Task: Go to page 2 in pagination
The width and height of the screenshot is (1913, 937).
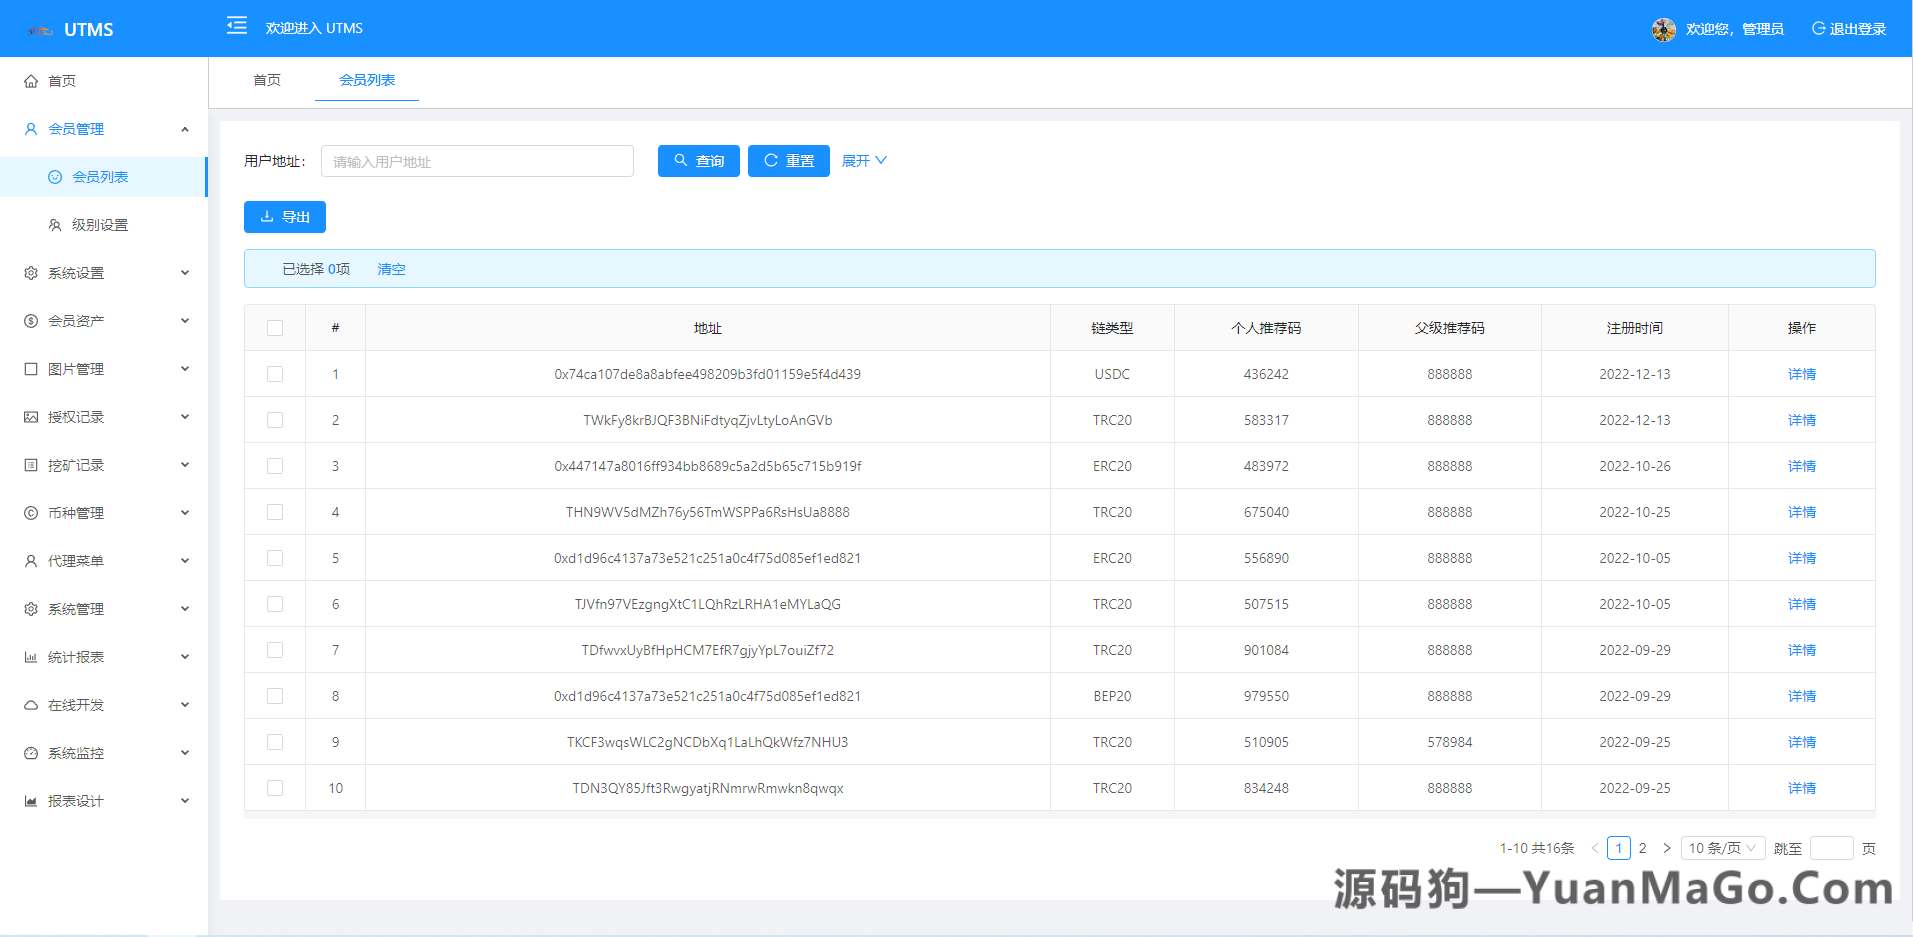Action: pos(1642,847)
